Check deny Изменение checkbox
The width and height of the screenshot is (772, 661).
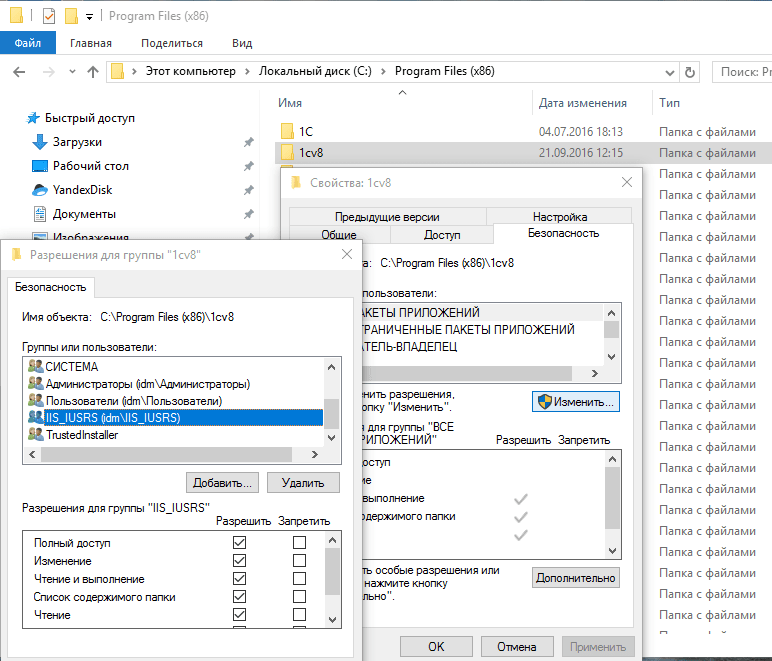299,561
